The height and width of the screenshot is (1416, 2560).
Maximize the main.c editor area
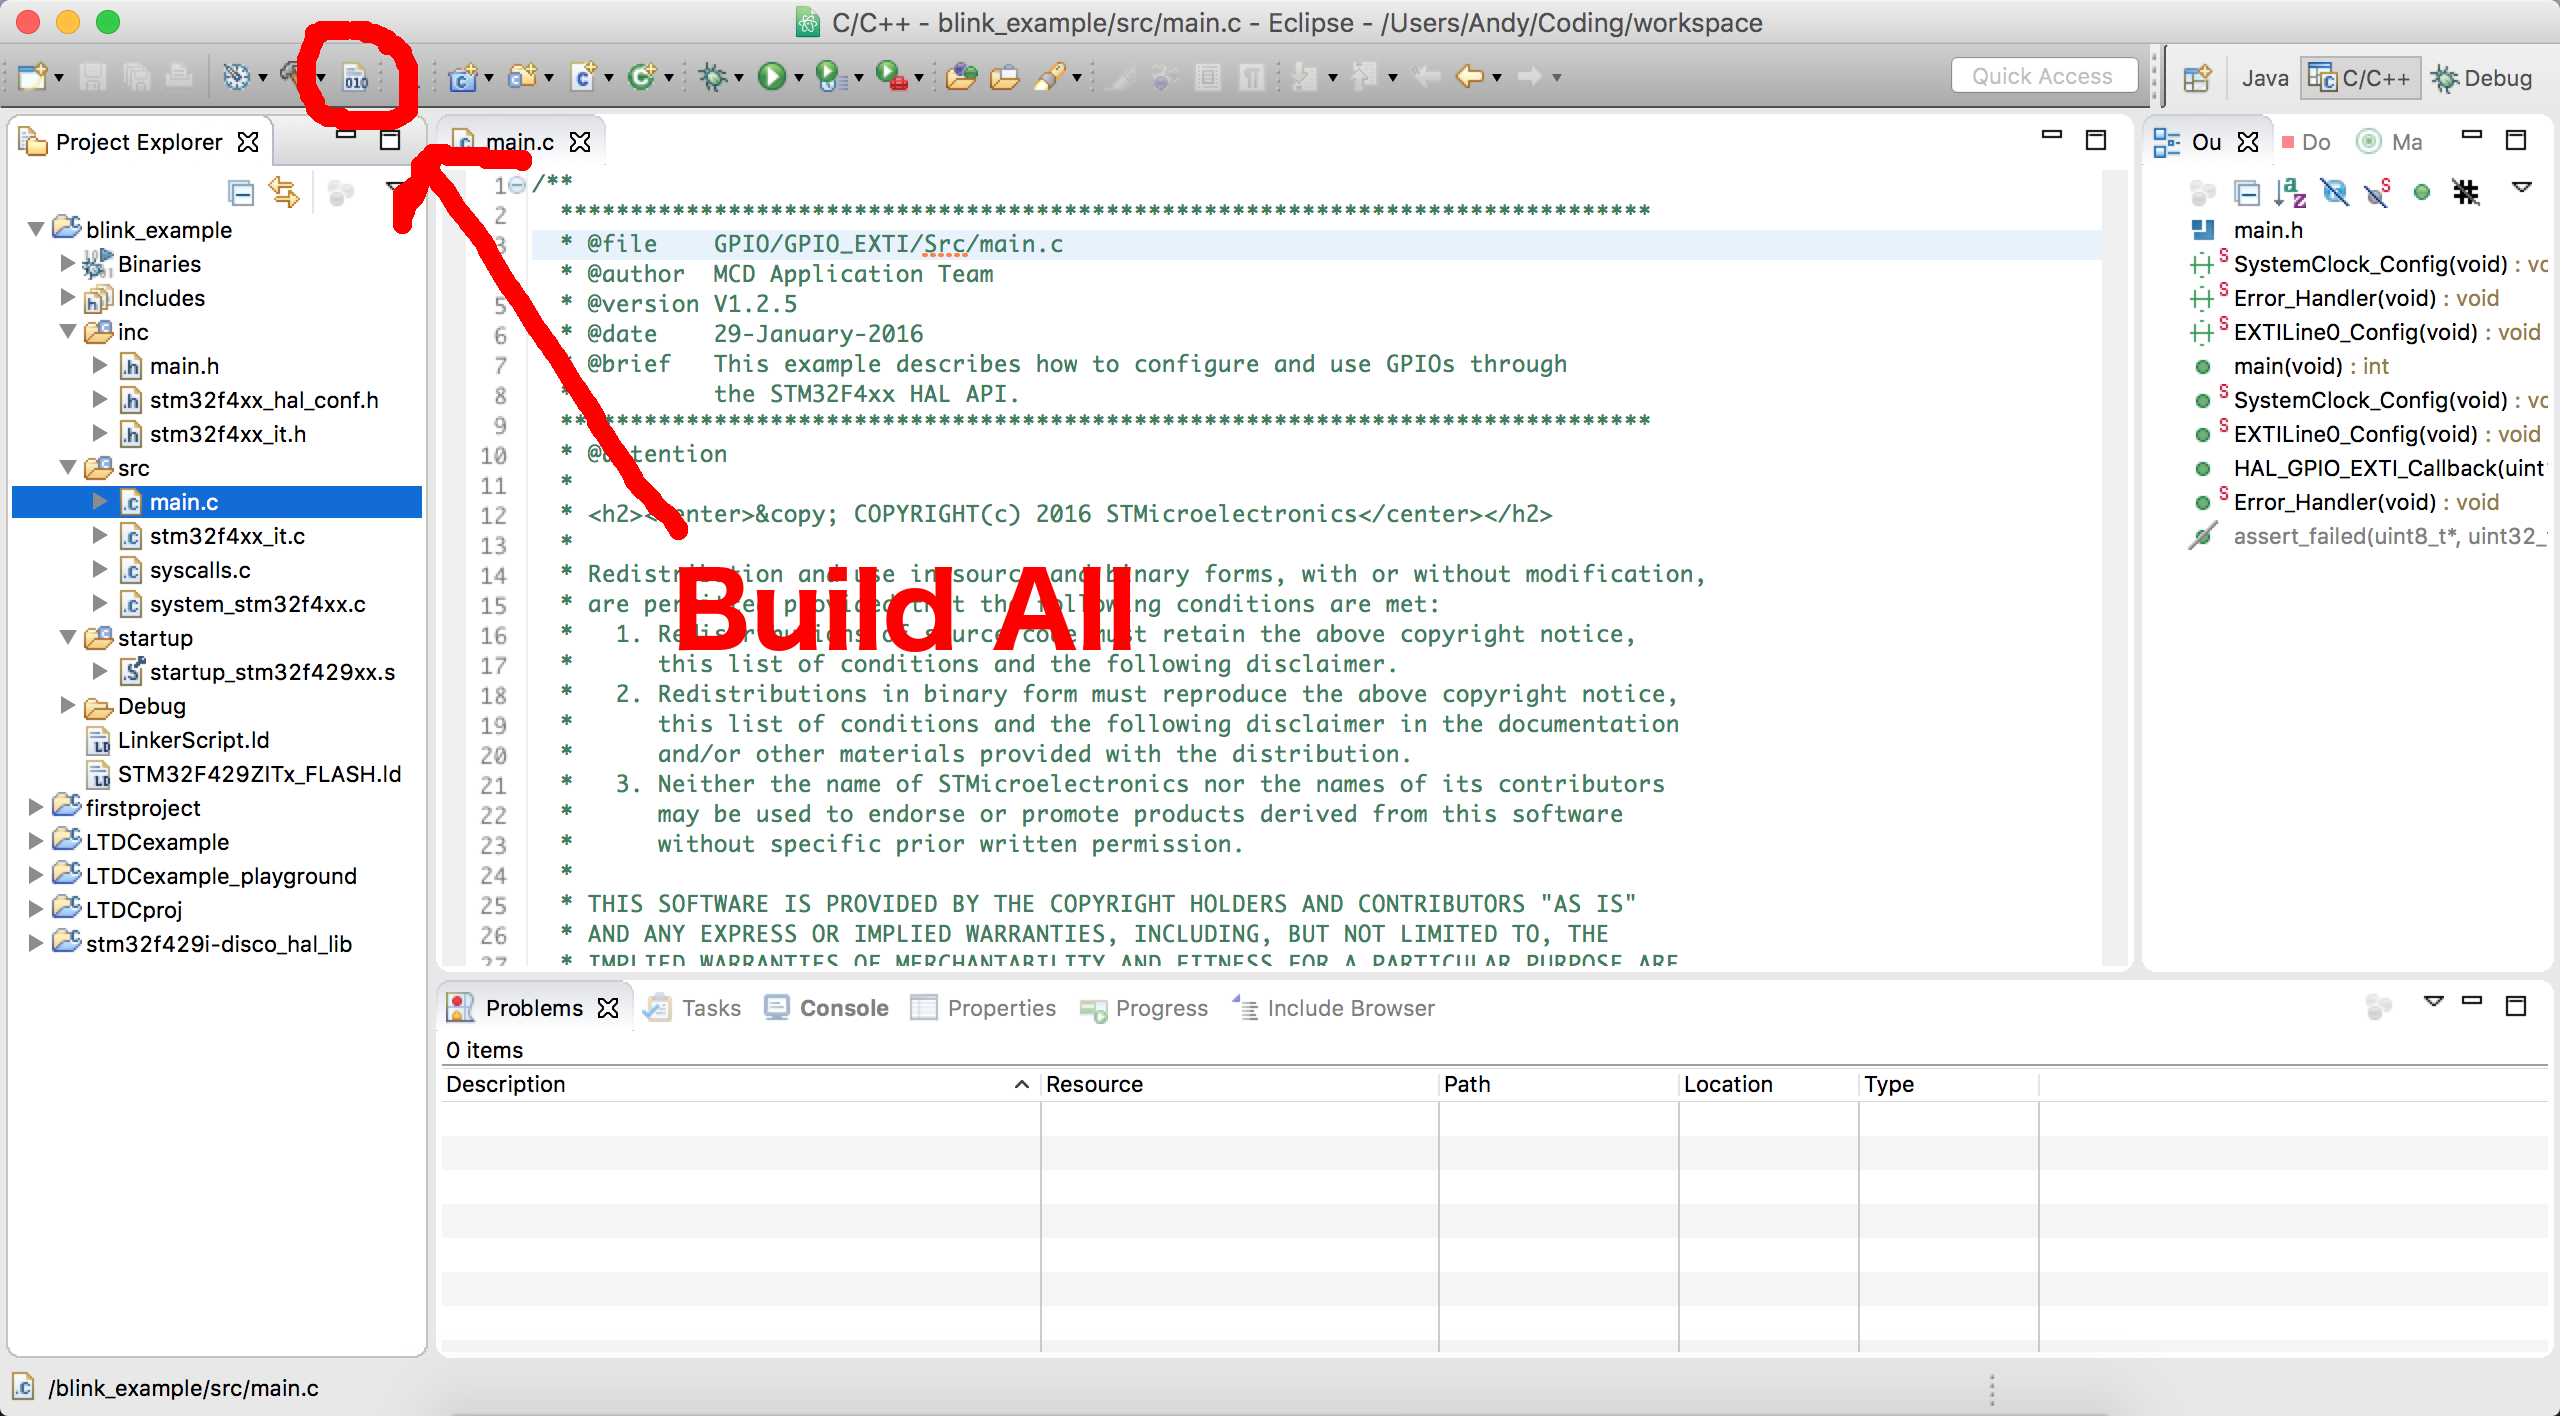pyautogui.click(x=2096, y=140)
